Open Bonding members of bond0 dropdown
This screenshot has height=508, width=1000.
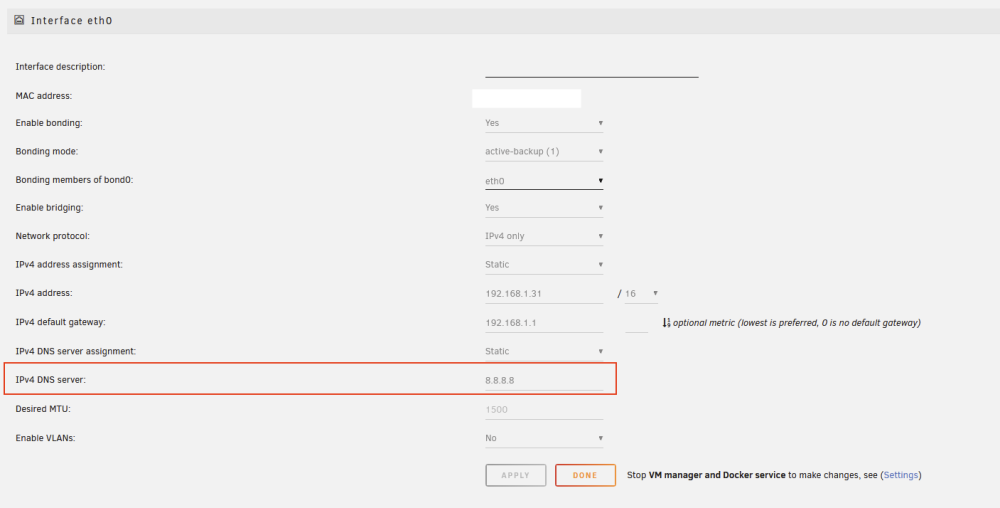(544, 180)
